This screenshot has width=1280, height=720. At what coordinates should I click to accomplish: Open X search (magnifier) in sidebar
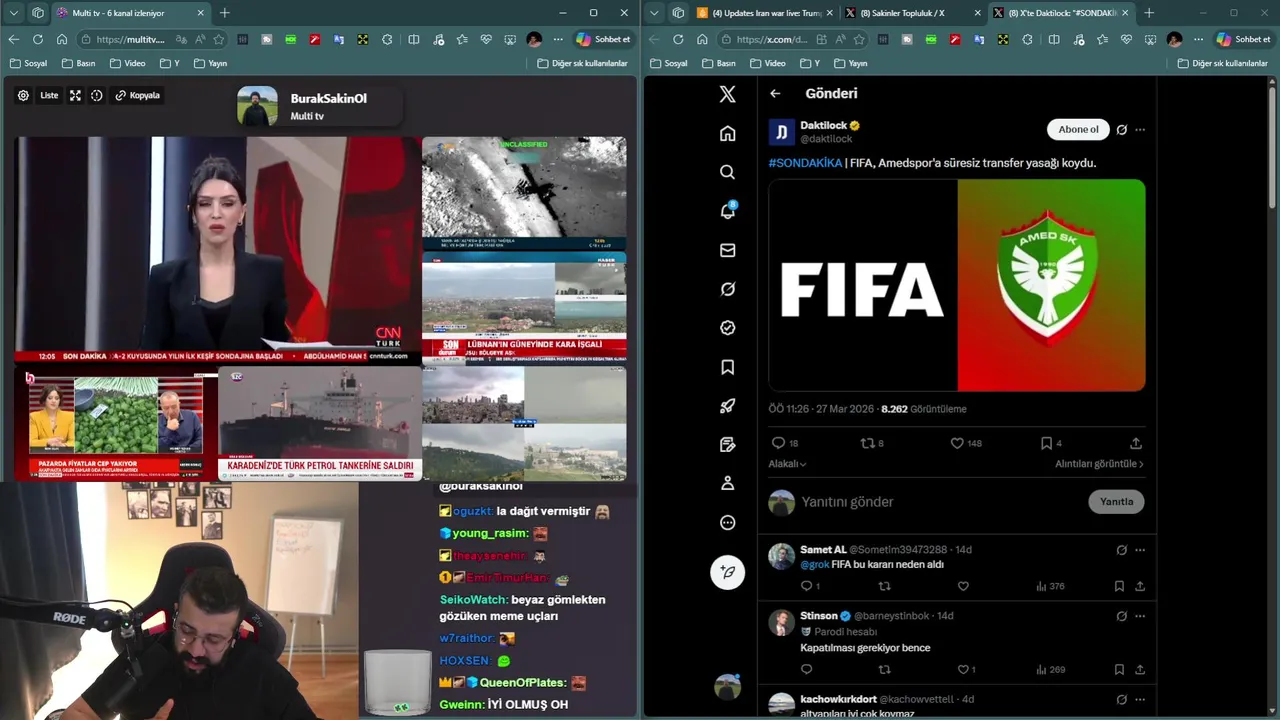[x=727, y=172]
